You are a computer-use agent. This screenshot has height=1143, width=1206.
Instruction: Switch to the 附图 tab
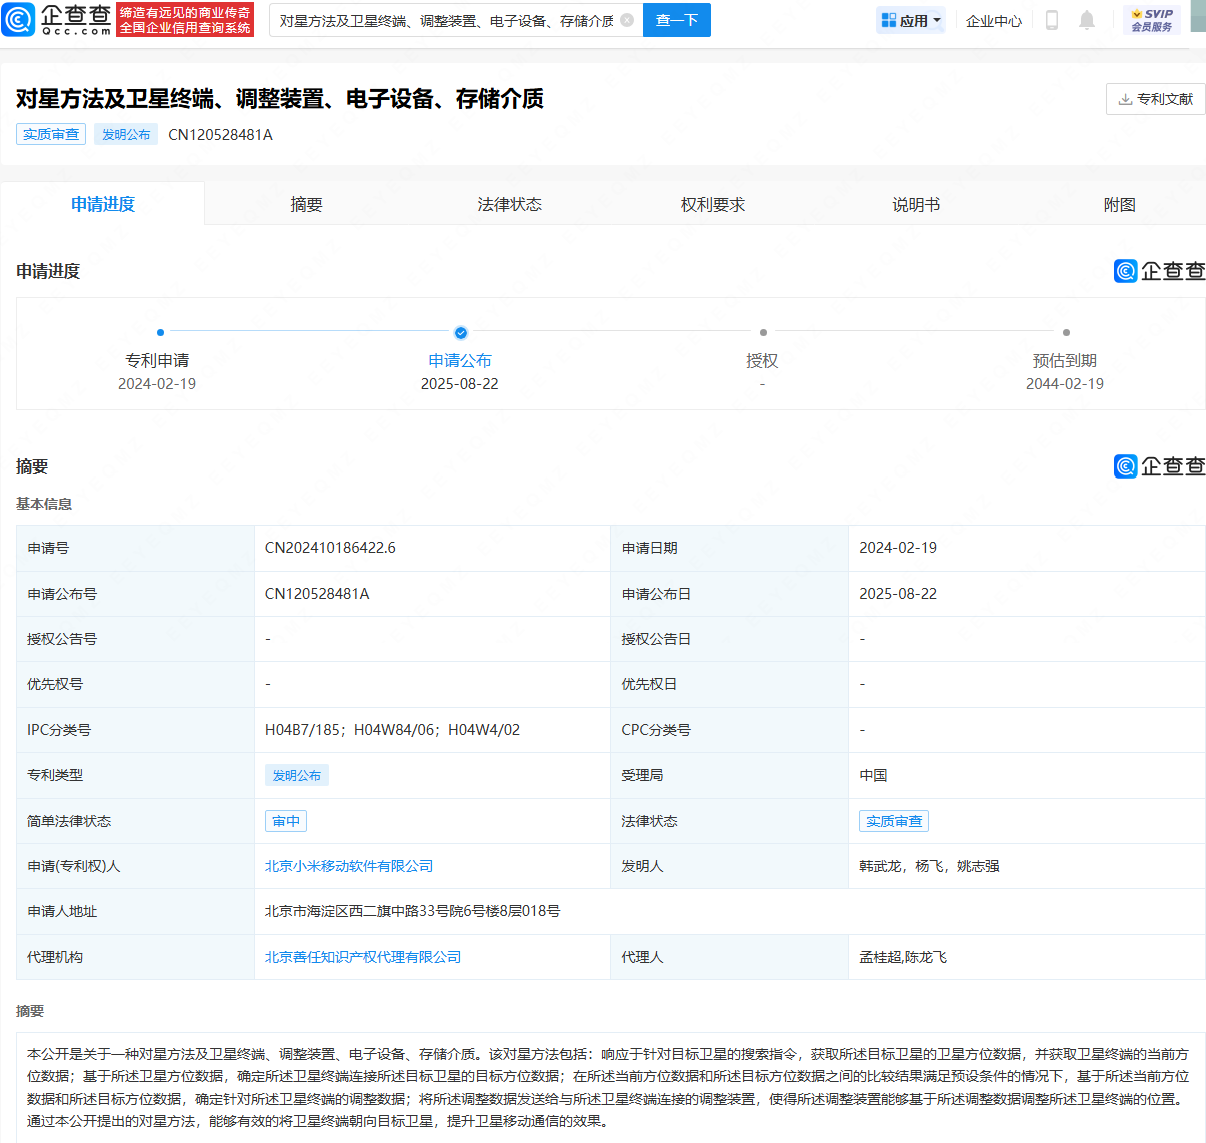pos(1119,204)
